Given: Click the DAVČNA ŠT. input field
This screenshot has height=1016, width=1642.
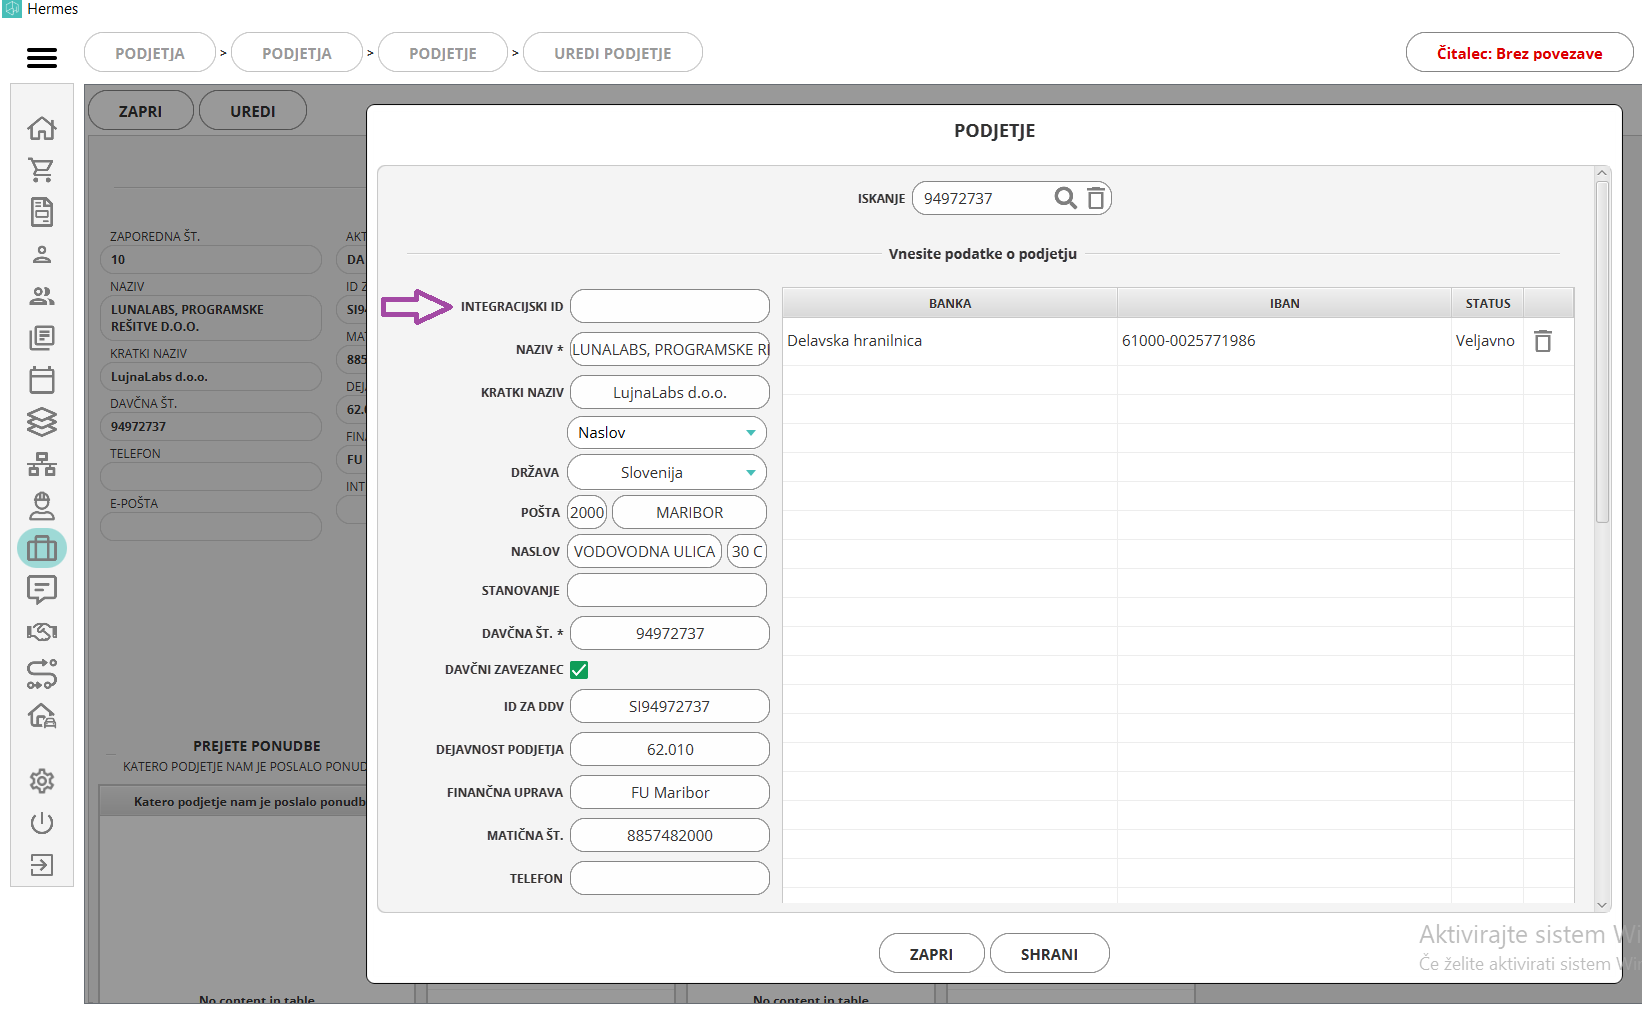Looking at the screenshot, I should coord(670,633).
